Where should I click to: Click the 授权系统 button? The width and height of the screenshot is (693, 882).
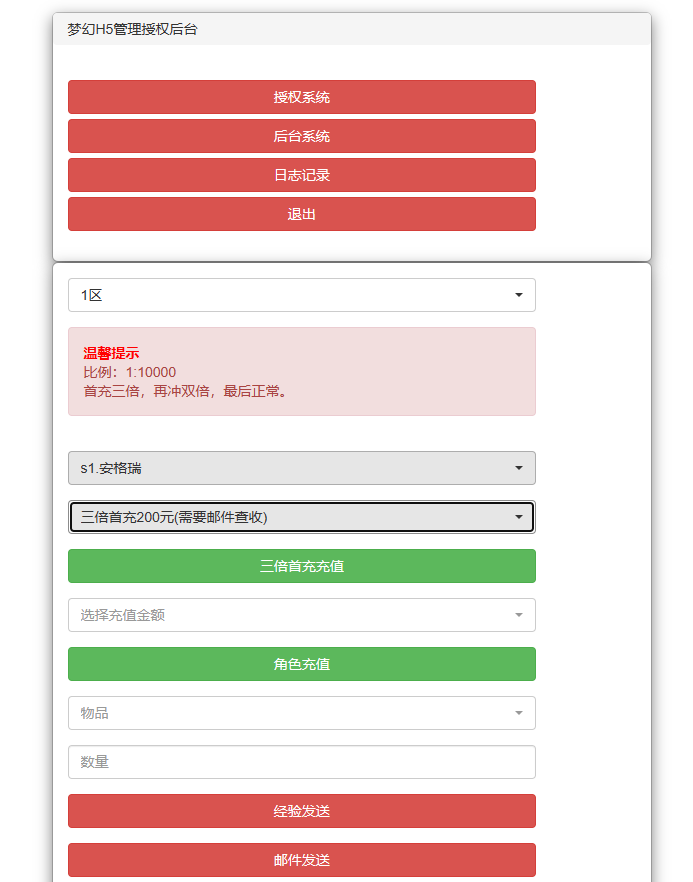[x=301, y=97]
